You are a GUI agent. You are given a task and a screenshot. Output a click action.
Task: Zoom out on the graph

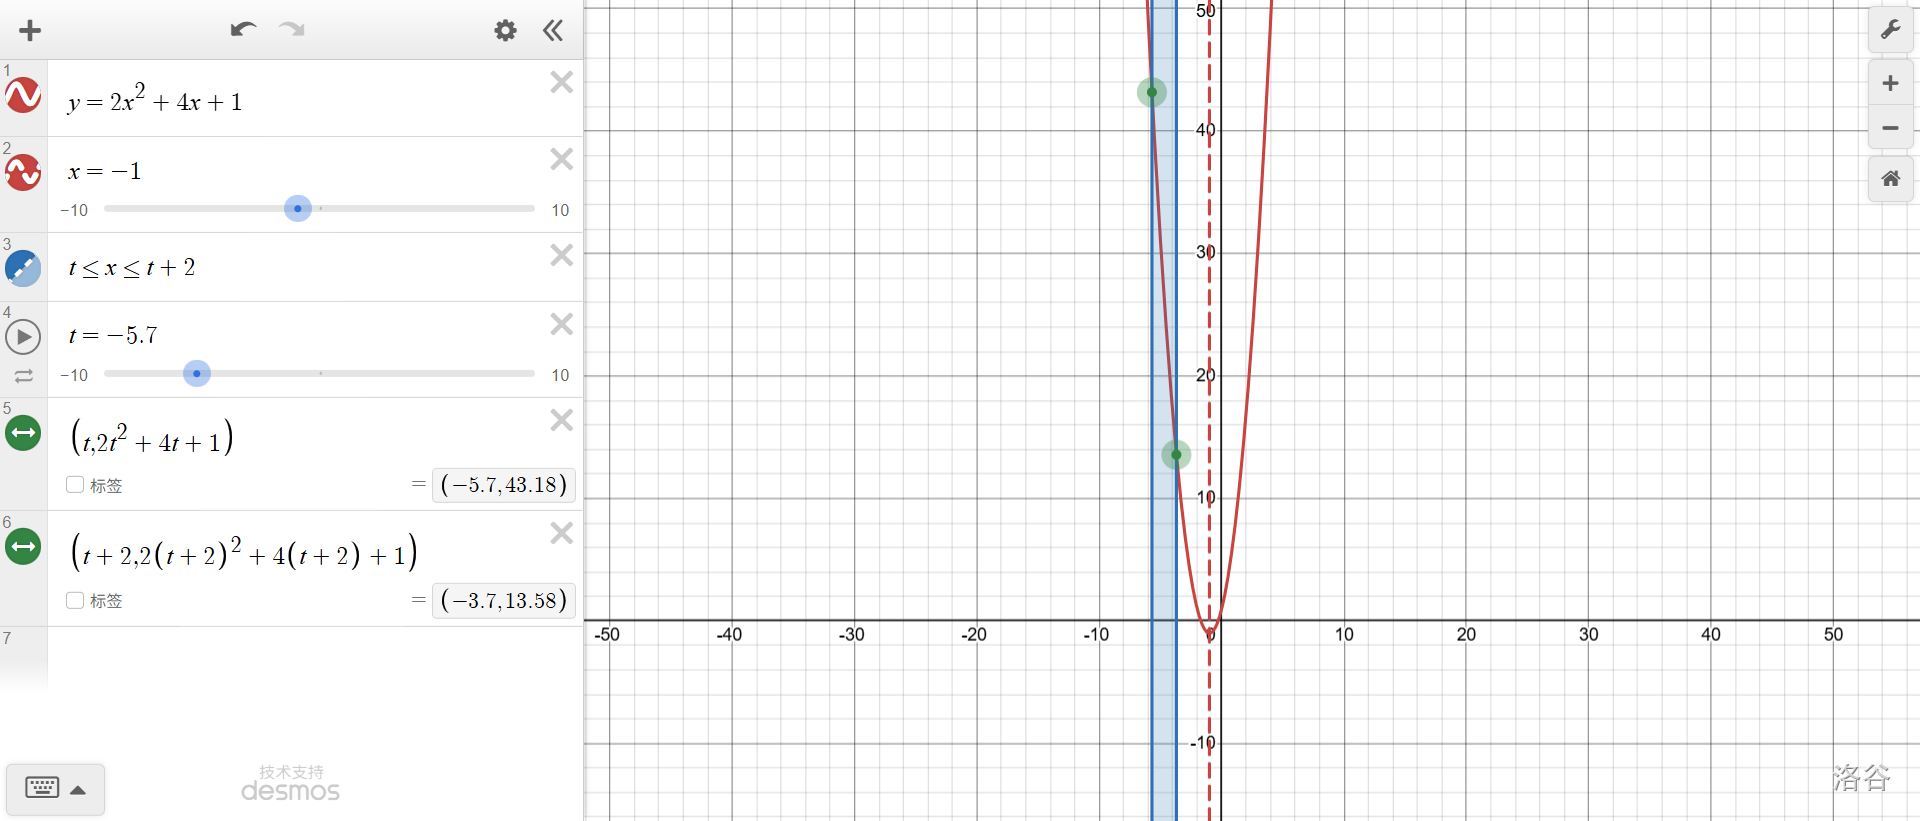tap(1890, 128)
